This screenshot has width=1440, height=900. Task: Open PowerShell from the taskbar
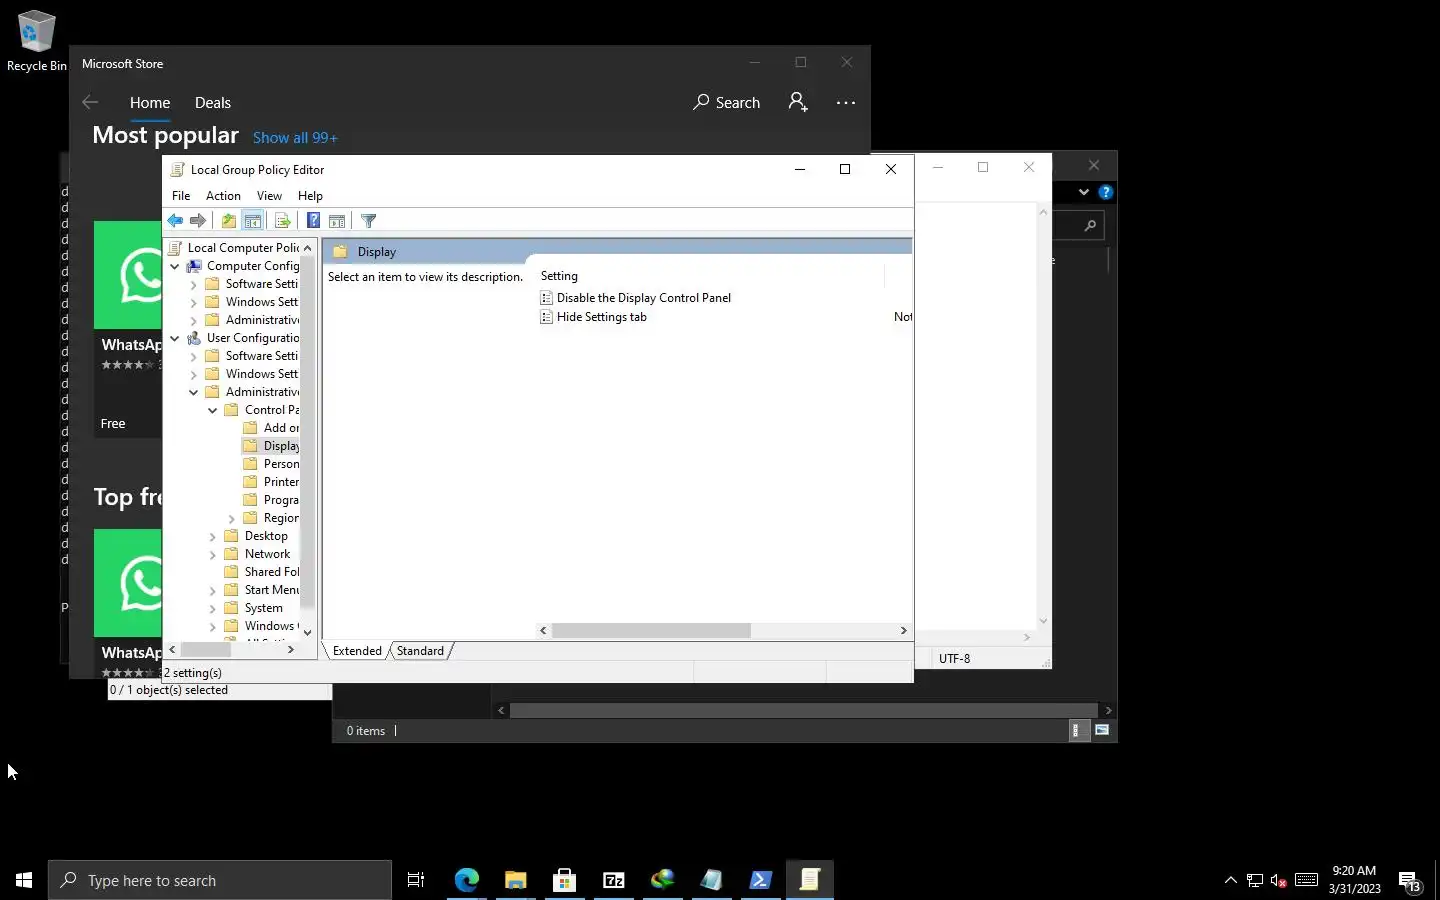761,880
